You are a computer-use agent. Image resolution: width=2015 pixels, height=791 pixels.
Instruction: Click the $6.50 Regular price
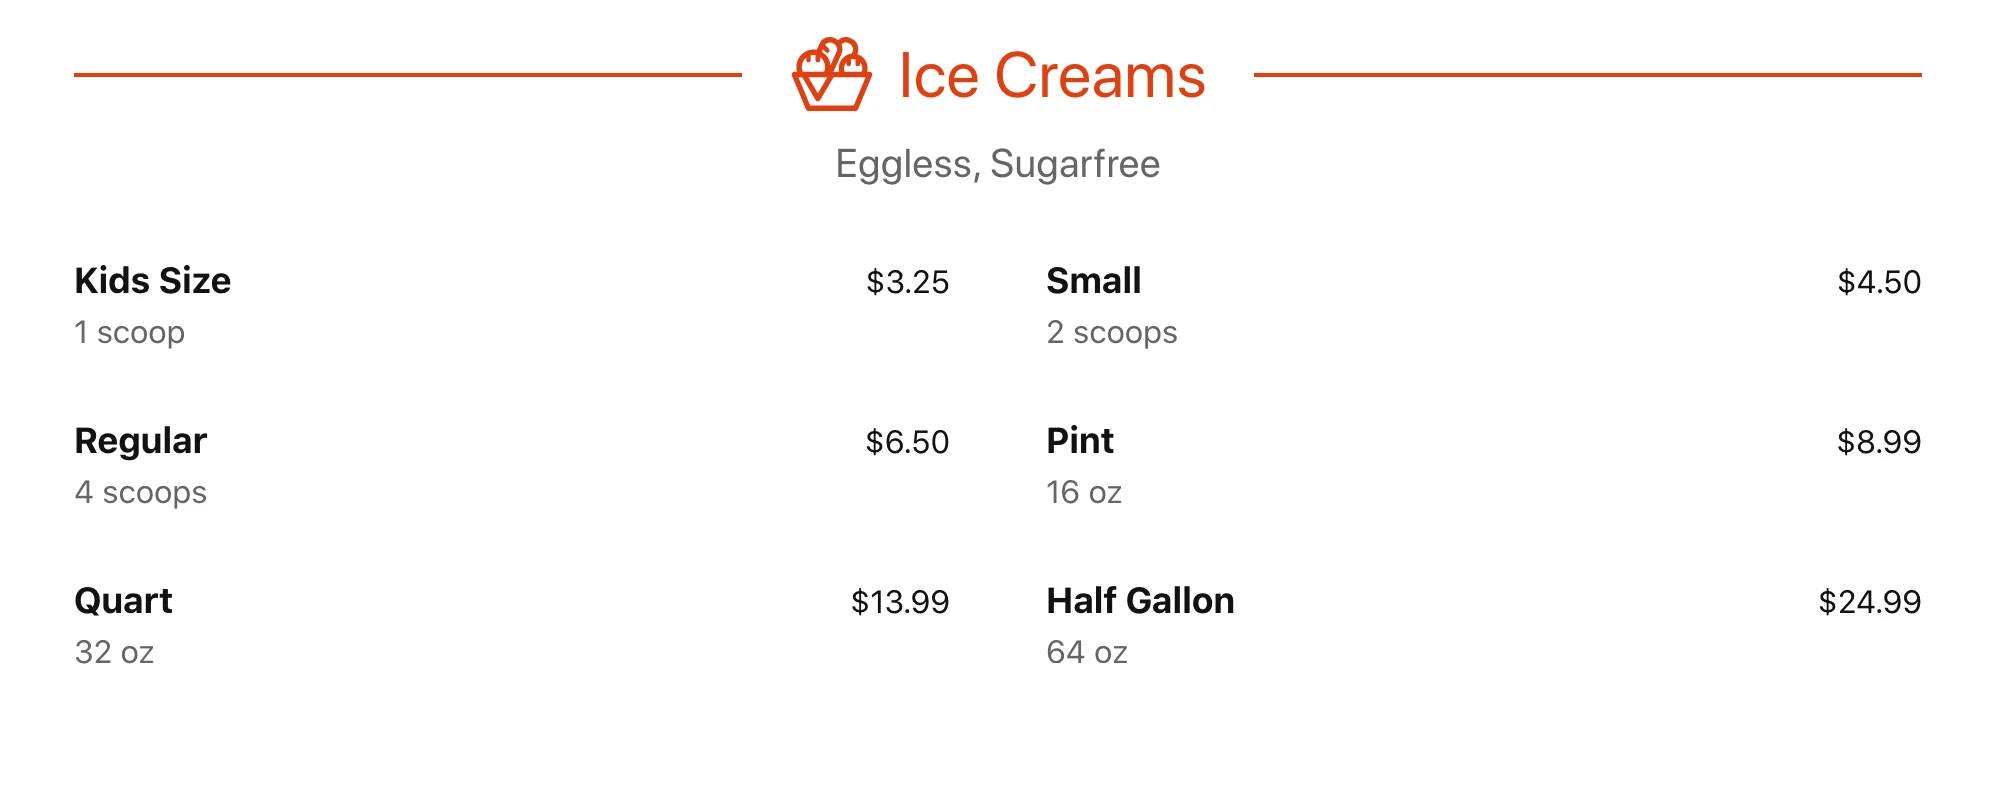[x=907, y=442]
